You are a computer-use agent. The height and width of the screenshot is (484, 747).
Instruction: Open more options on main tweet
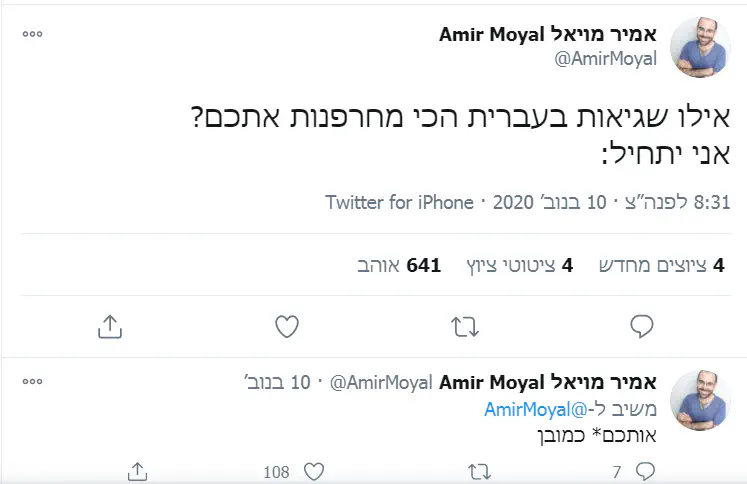tap(33, 33)
